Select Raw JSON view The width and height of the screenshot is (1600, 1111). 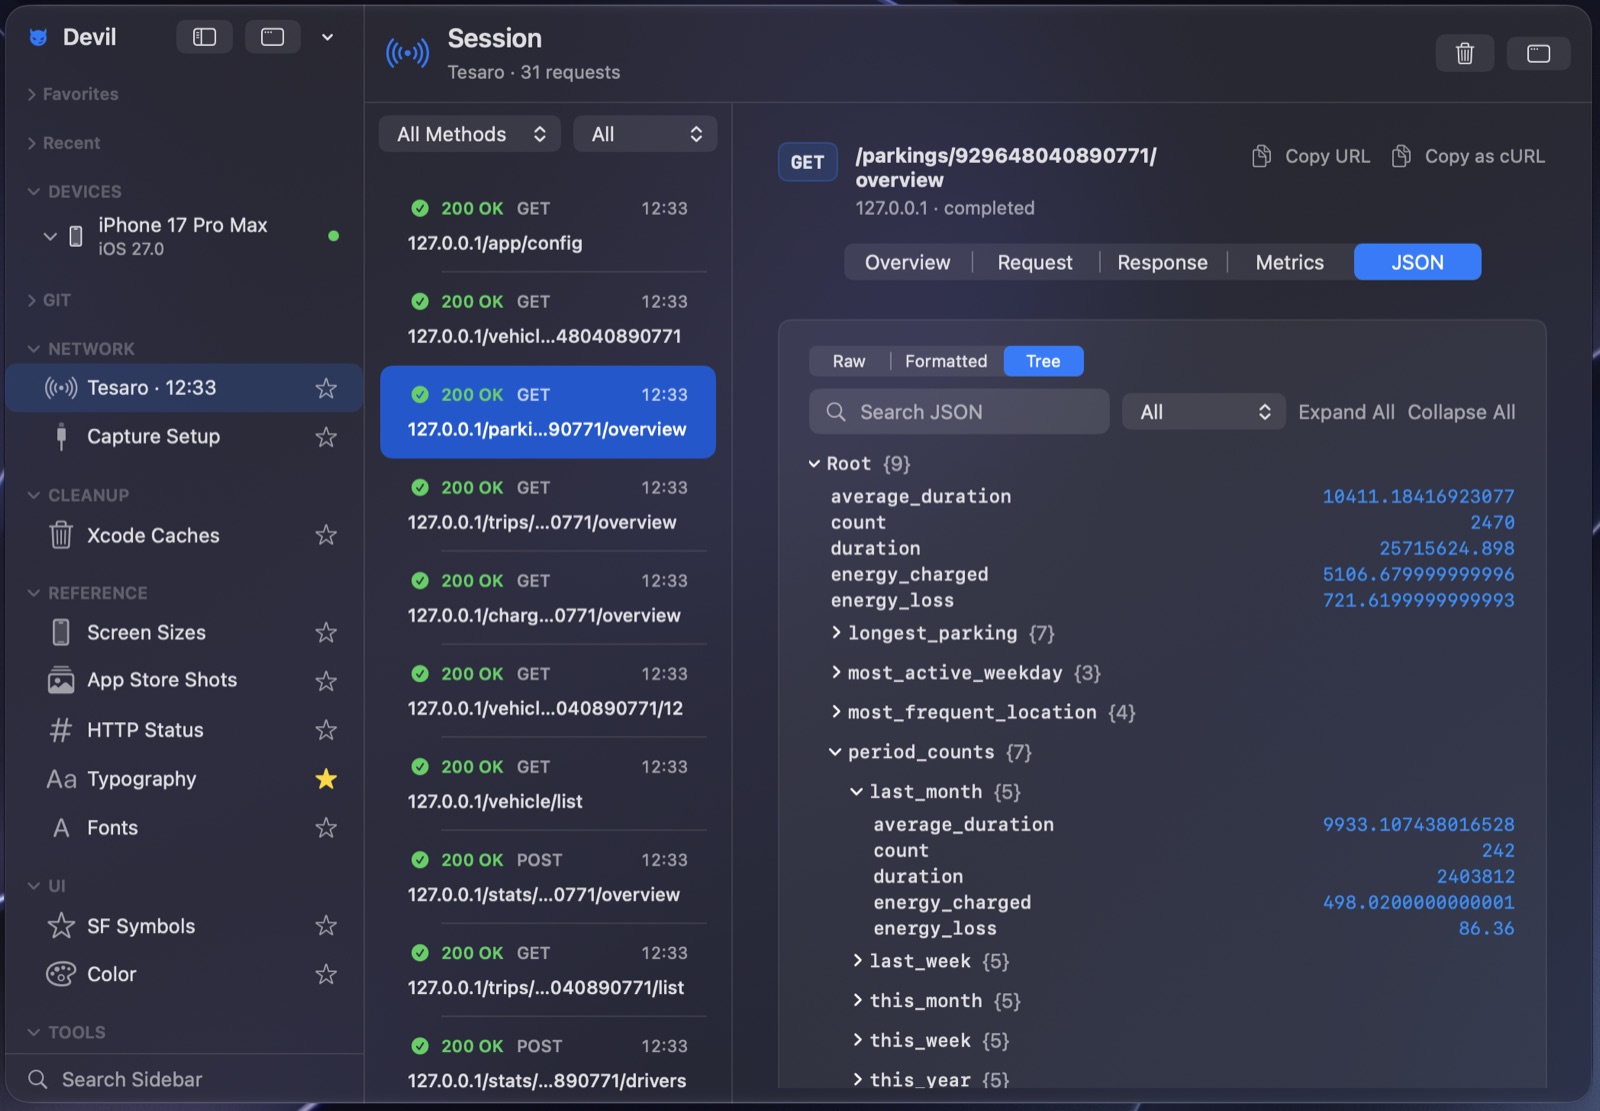pos(849,361)
